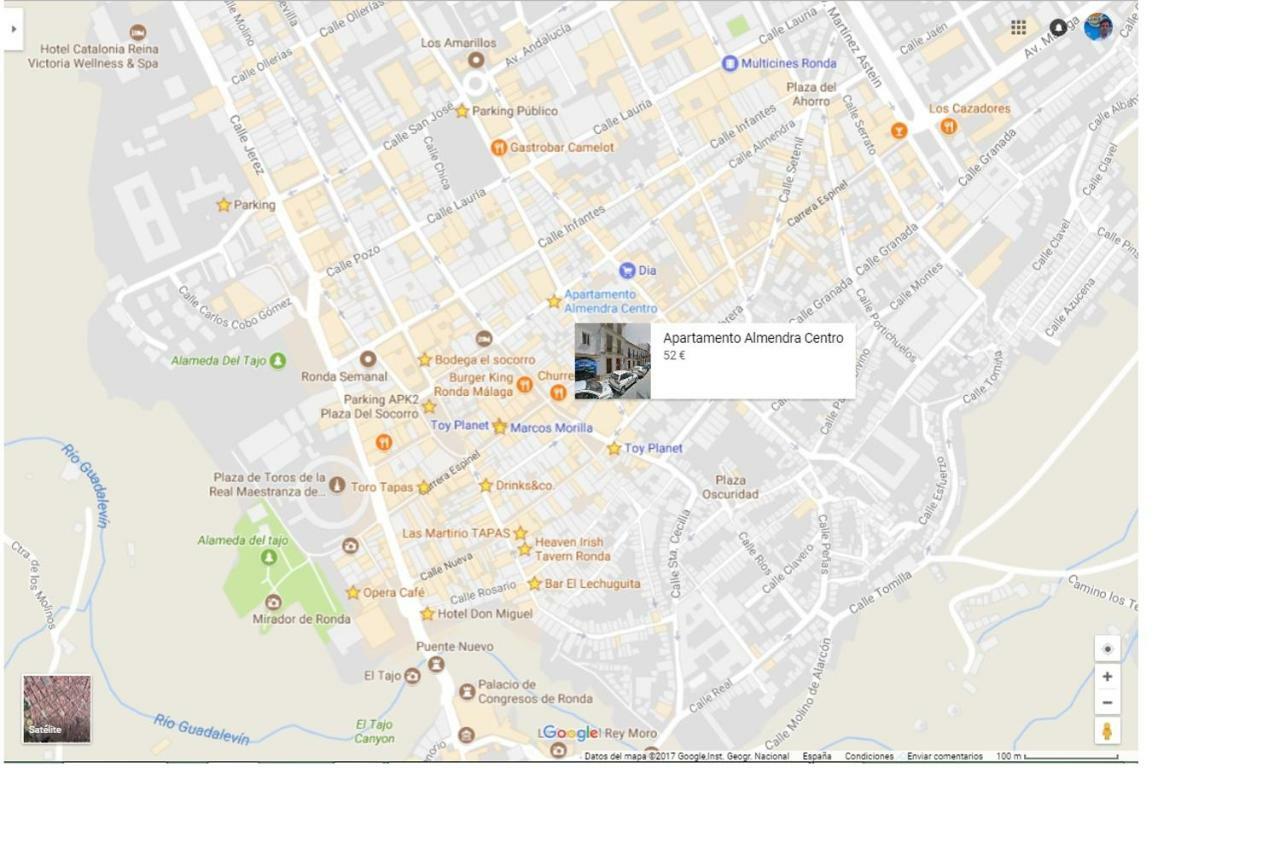This screenshot has height=855, width=1280.
Task: Select the Drinks&co star marker
Action: point(486,485)
